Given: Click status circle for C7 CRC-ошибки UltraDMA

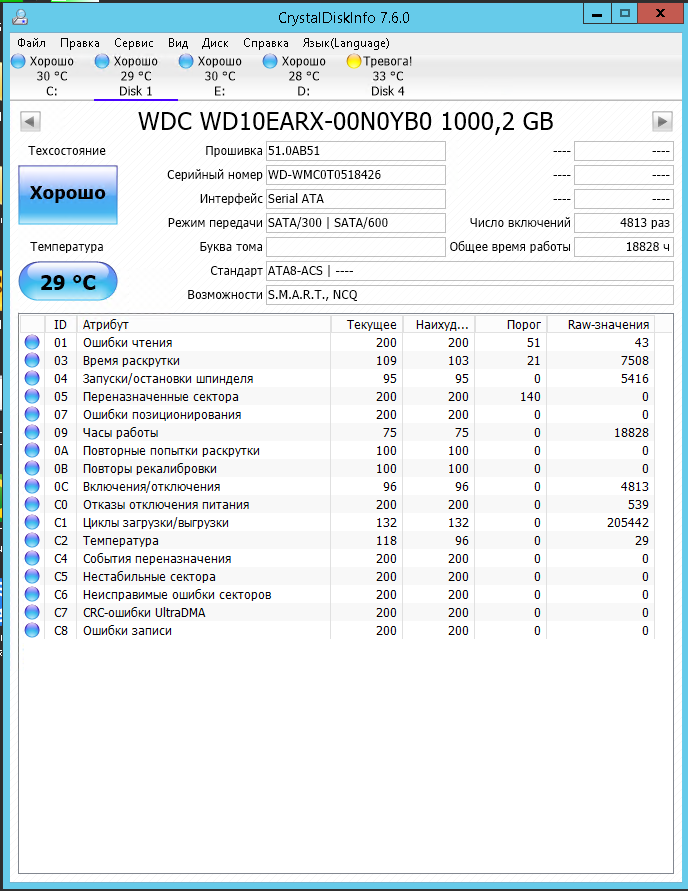Looking at the screenshot, I should [32, 612].
